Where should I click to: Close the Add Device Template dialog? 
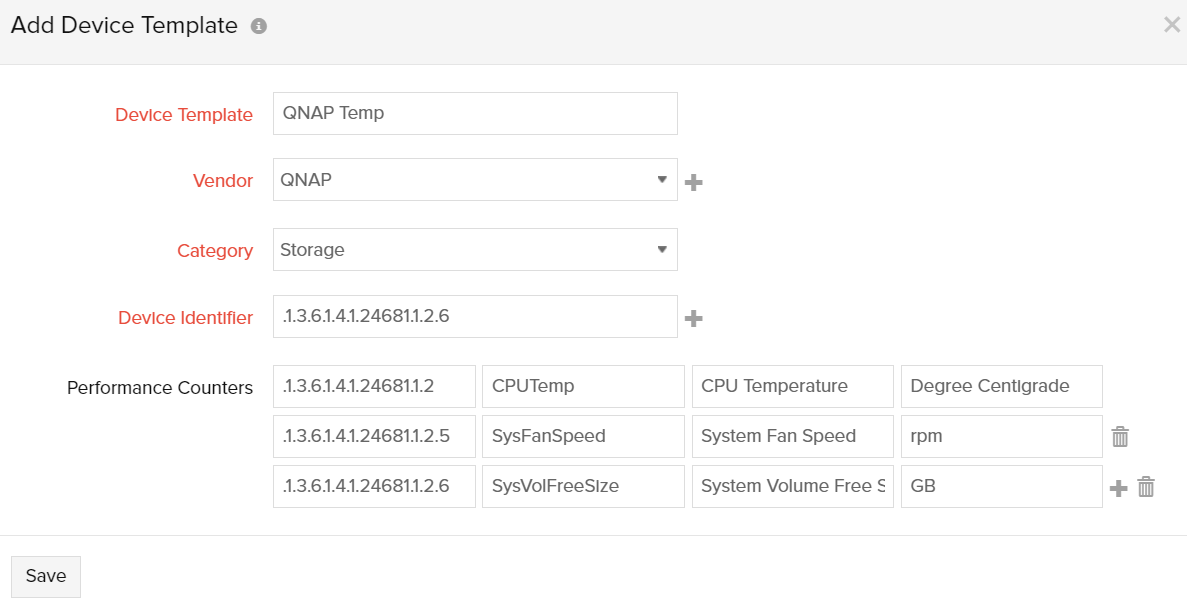[x=1171, y=24]
